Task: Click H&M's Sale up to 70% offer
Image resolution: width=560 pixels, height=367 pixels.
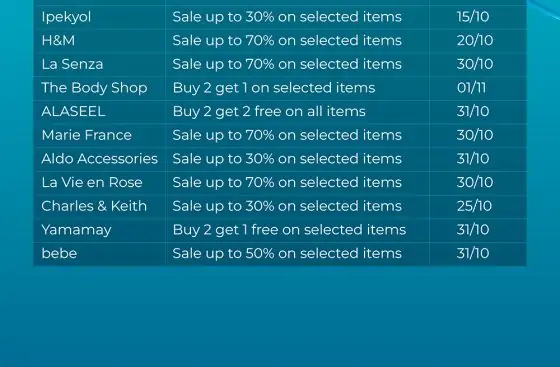Action: pyautogui.click(x=287, y=41)
